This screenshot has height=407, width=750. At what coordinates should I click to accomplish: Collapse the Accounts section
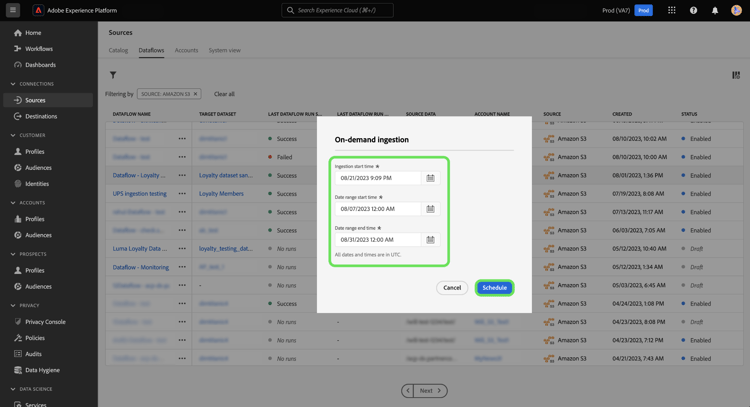point(13,203)
